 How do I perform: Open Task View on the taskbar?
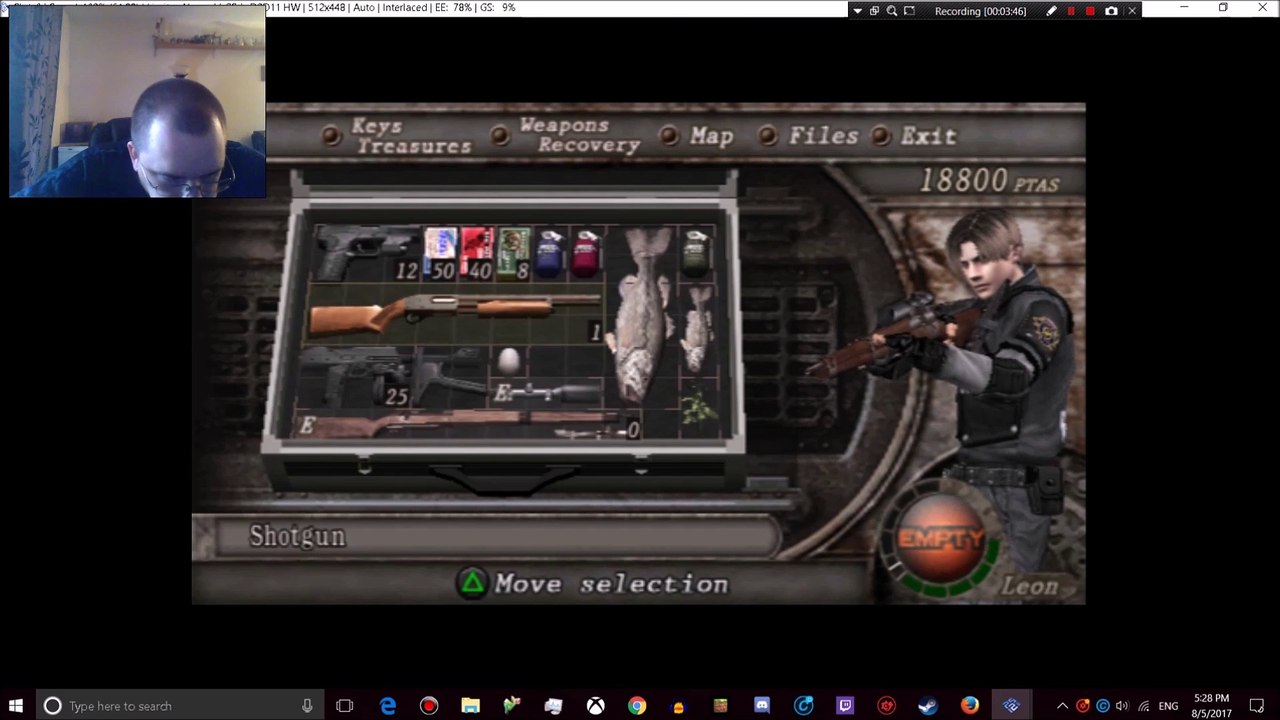[x=345, y=706]
